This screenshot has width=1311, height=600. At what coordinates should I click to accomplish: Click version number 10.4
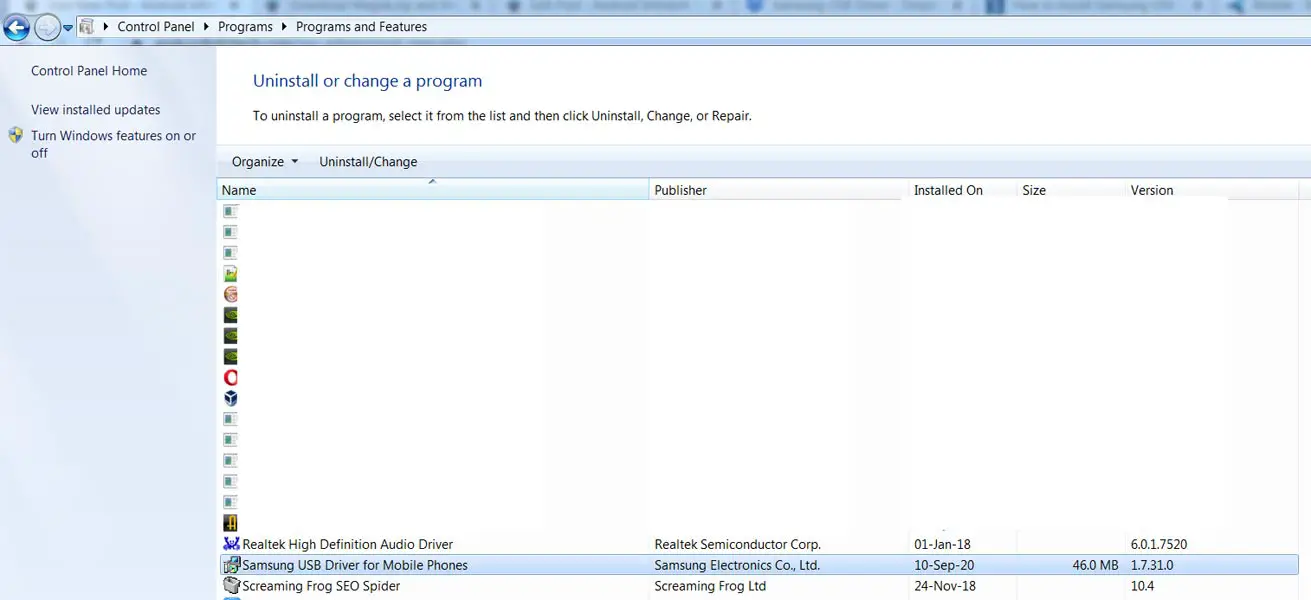click(1142, 586)
